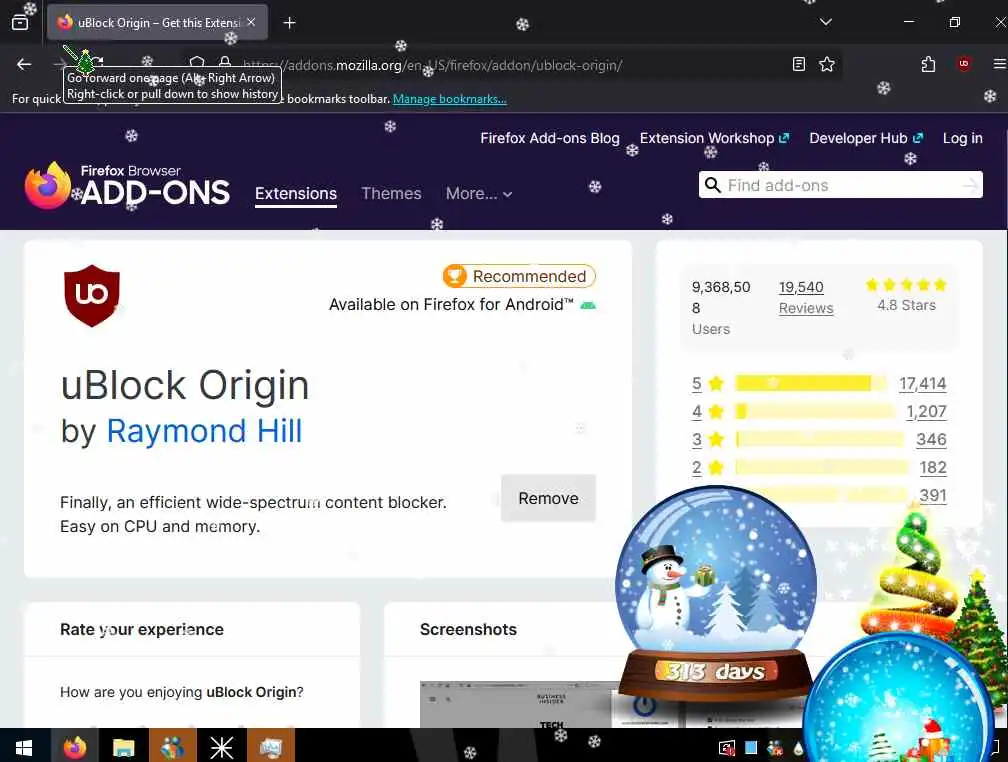This screenshot has height=762, width=1008.
Task: Switch to Extensions section
Action: [296, 194]
